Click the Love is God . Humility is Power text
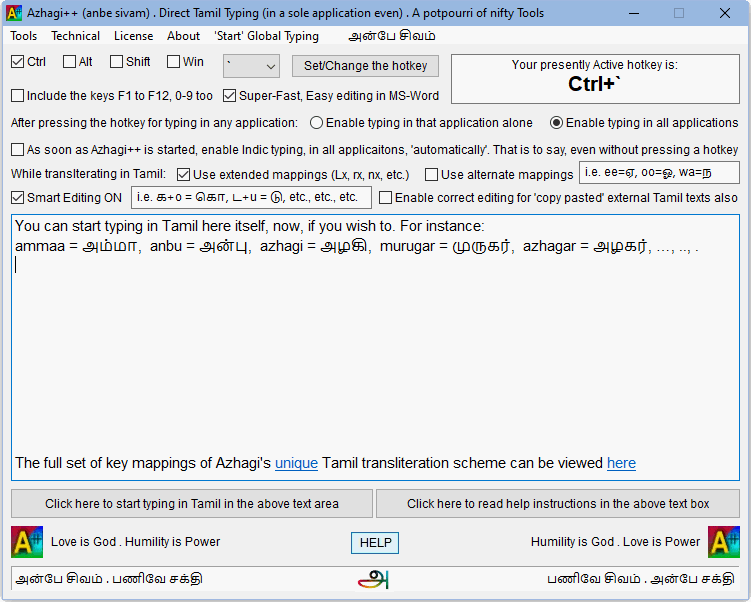Viewport: 751px width, 602px height. coord(136,542)
